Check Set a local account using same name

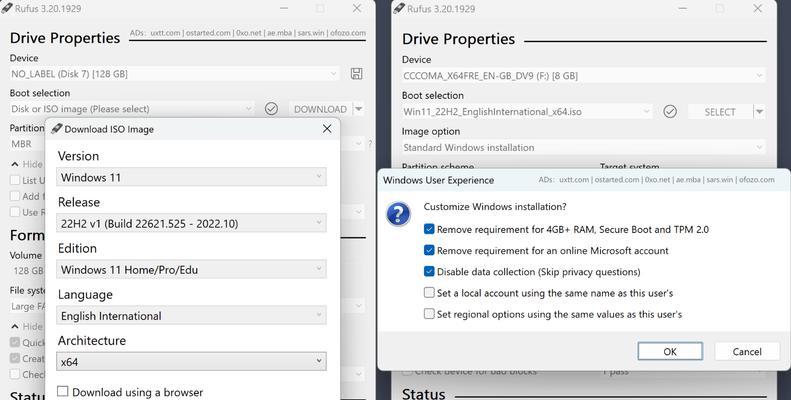(x=429, y=293)
